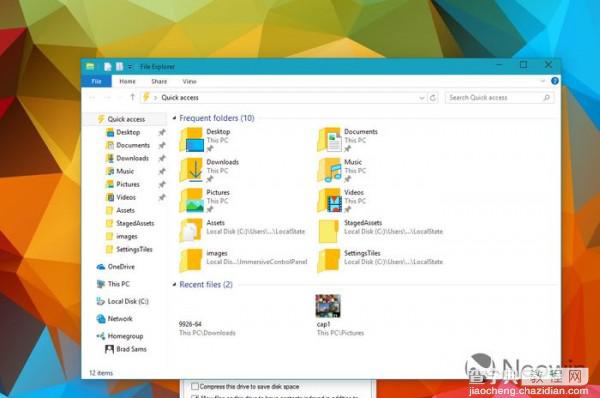
Task: Click the title bar Properties quick access icon
Action: pos(108,67)
